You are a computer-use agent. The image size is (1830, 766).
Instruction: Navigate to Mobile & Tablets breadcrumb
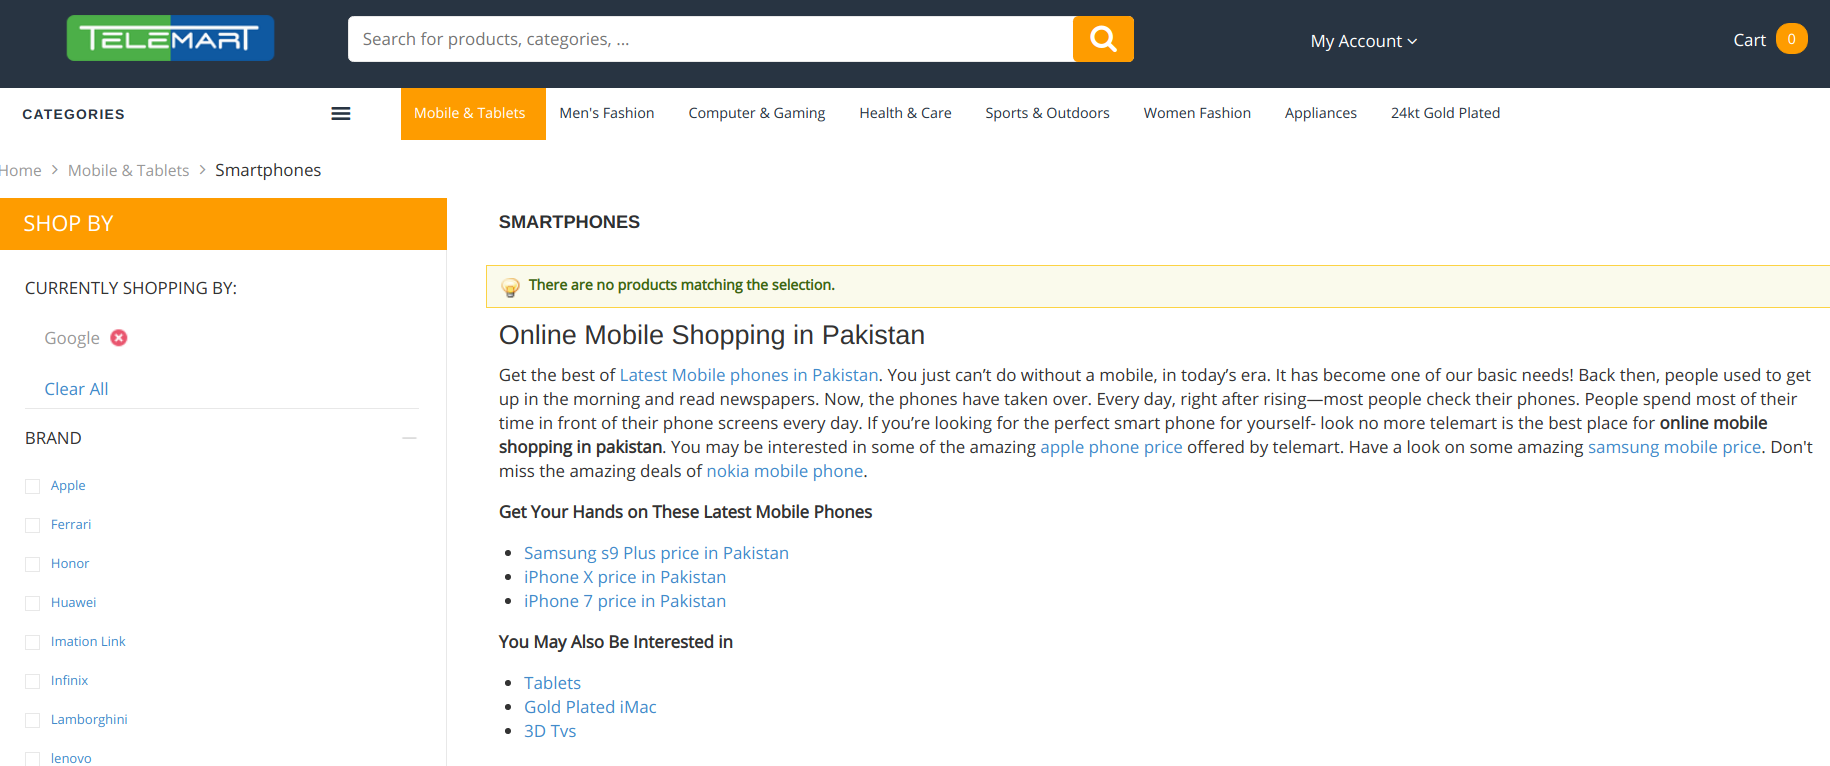coord(128,170)
